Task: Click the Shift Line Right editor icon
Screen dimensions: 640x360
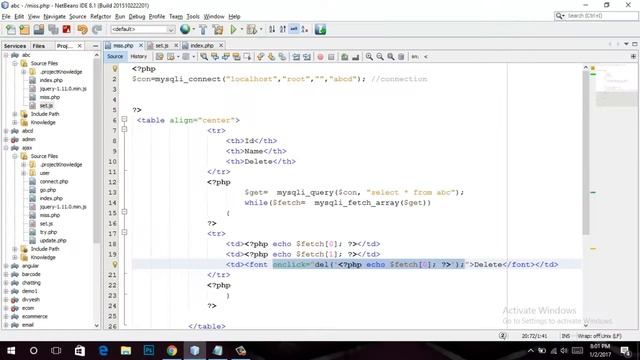Action: [x=307, y=57]
